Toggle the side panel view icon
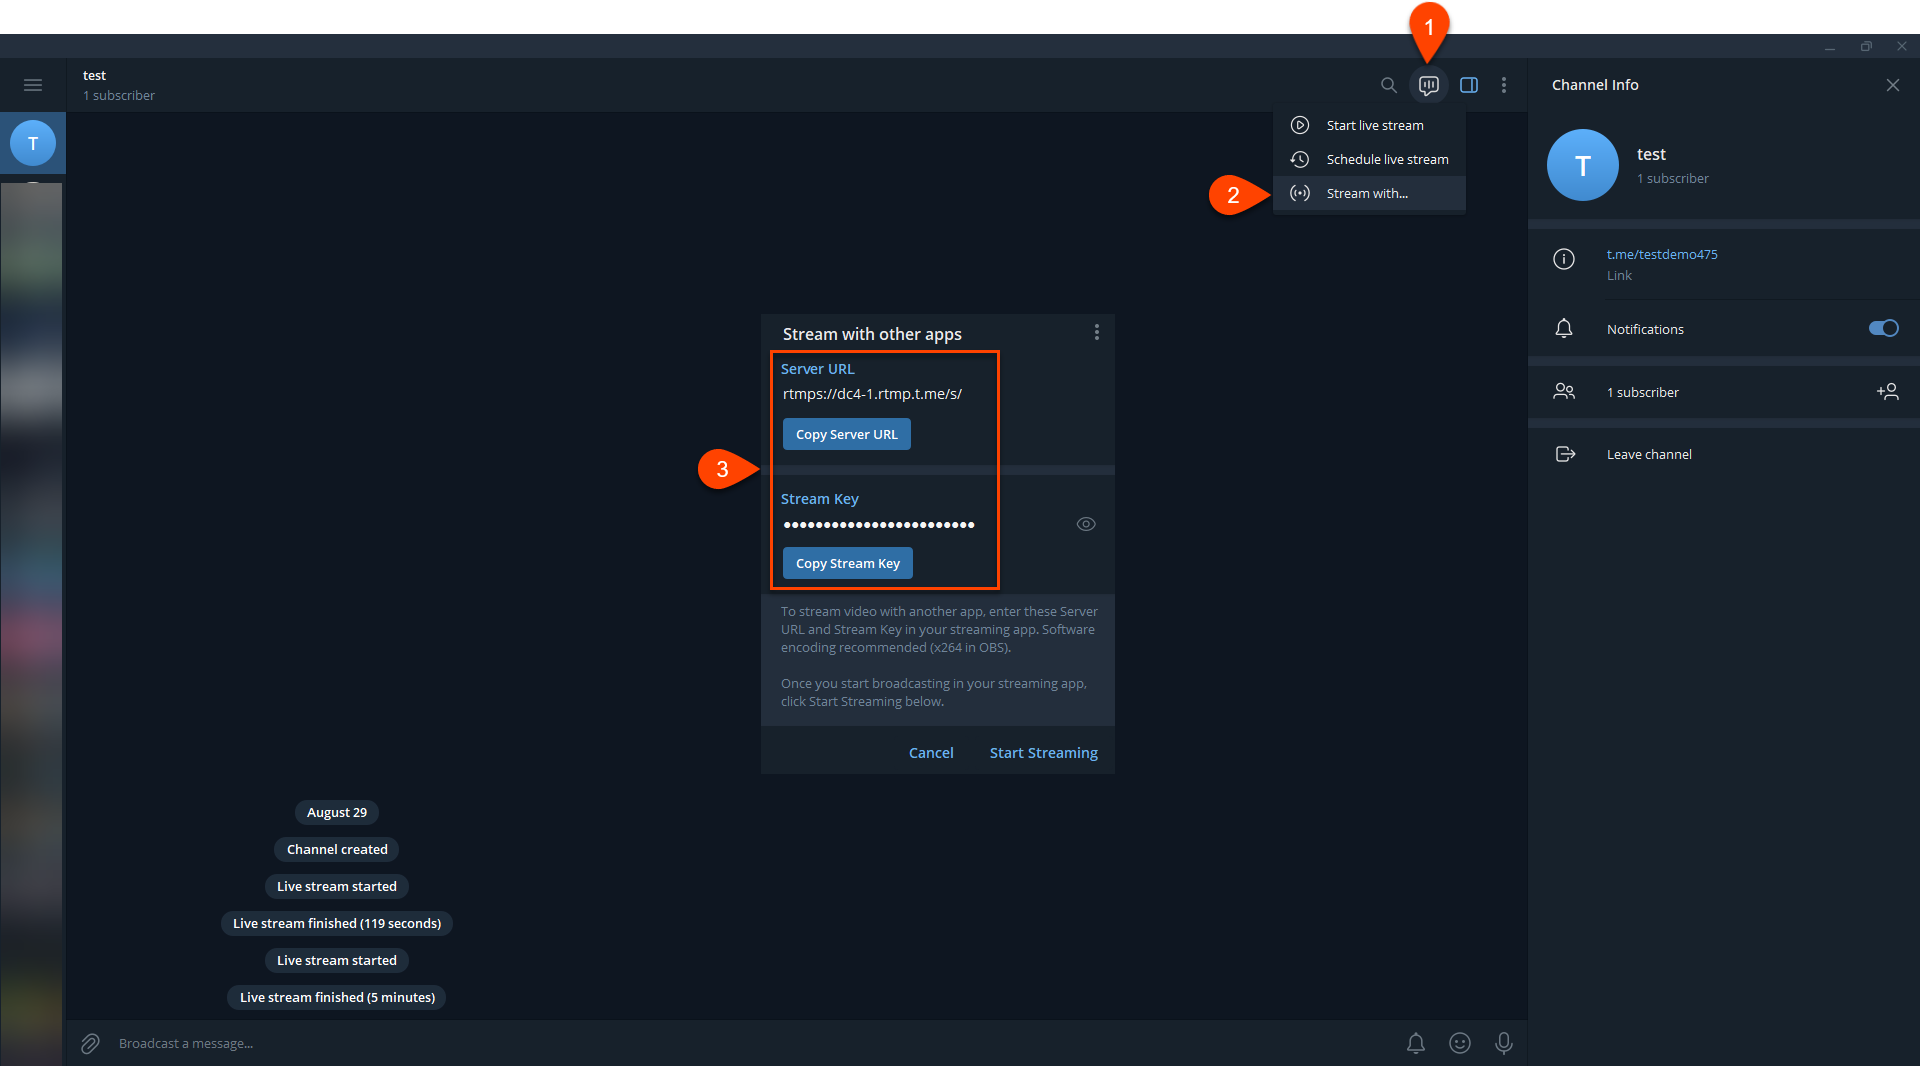The image size is (1920, 1066). point(1469,85)
